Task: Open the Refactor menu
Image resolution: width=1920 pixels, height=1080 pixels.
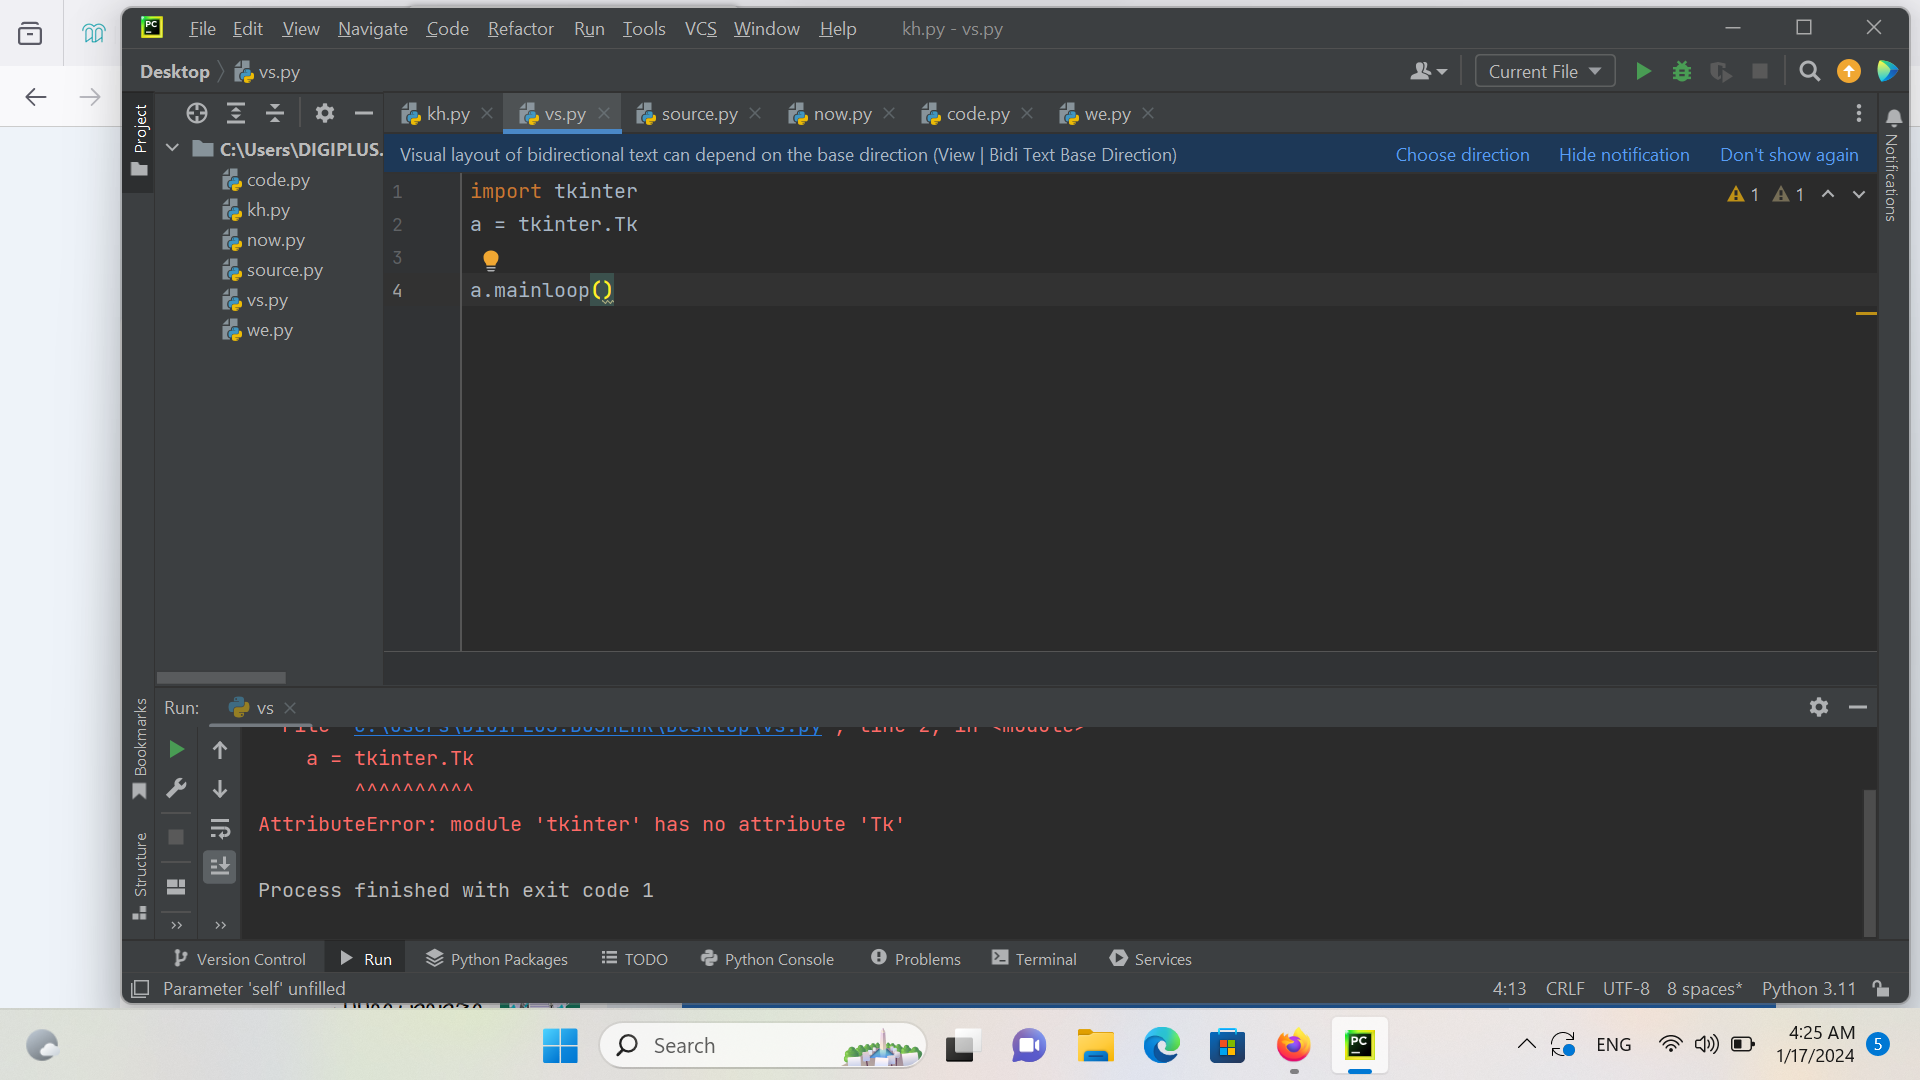Action: click(520, 28)
